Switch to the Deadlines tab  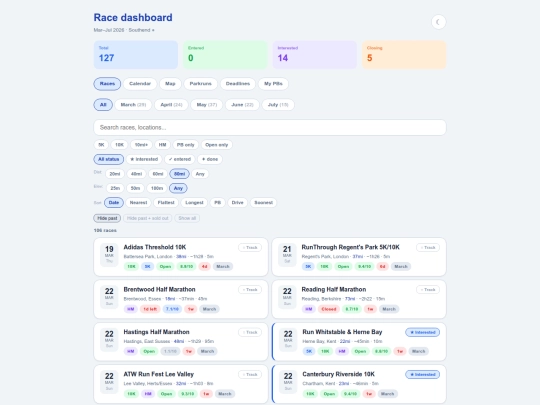[x=238, y=84]
